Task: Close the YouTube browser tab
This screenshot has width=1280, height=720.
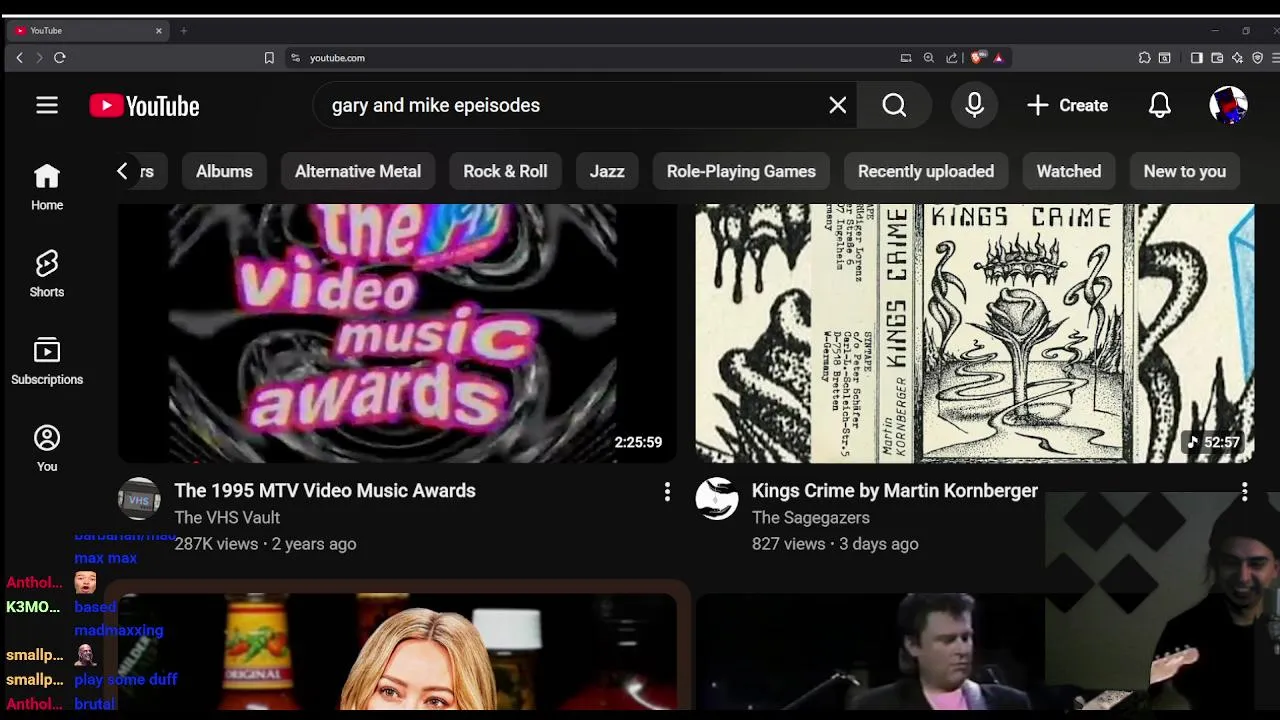Action: click(x=158, y=31)
